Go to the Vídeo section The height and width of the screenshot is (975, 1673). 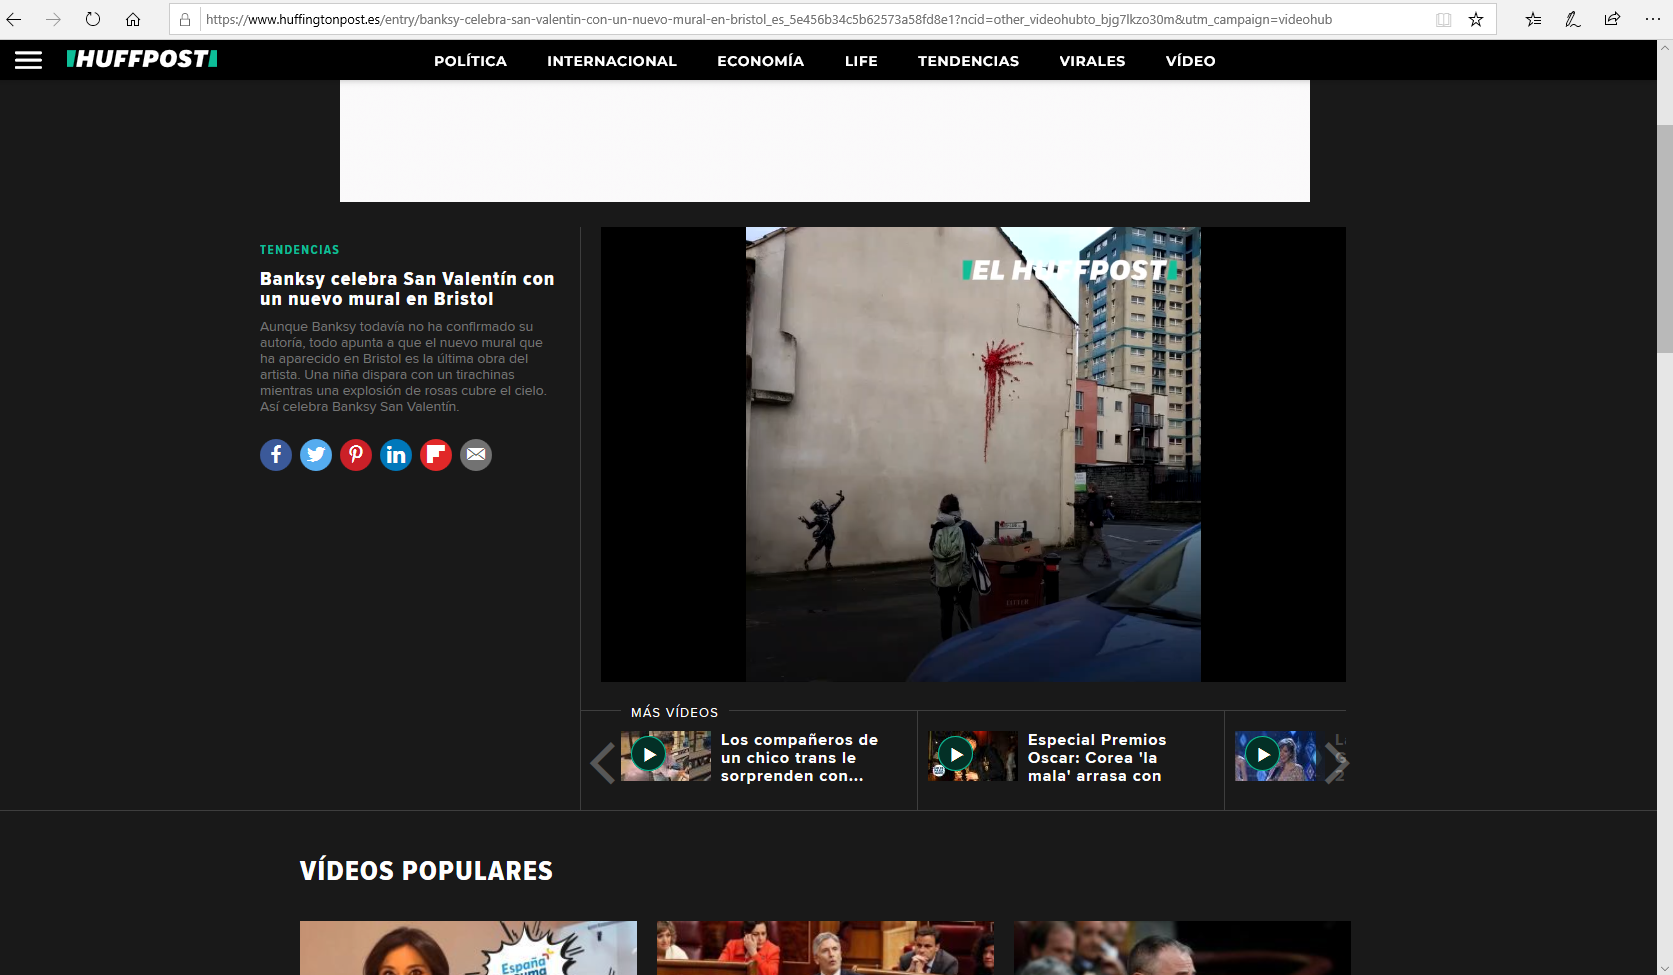pyautogui.click(x=1190, y=61)
